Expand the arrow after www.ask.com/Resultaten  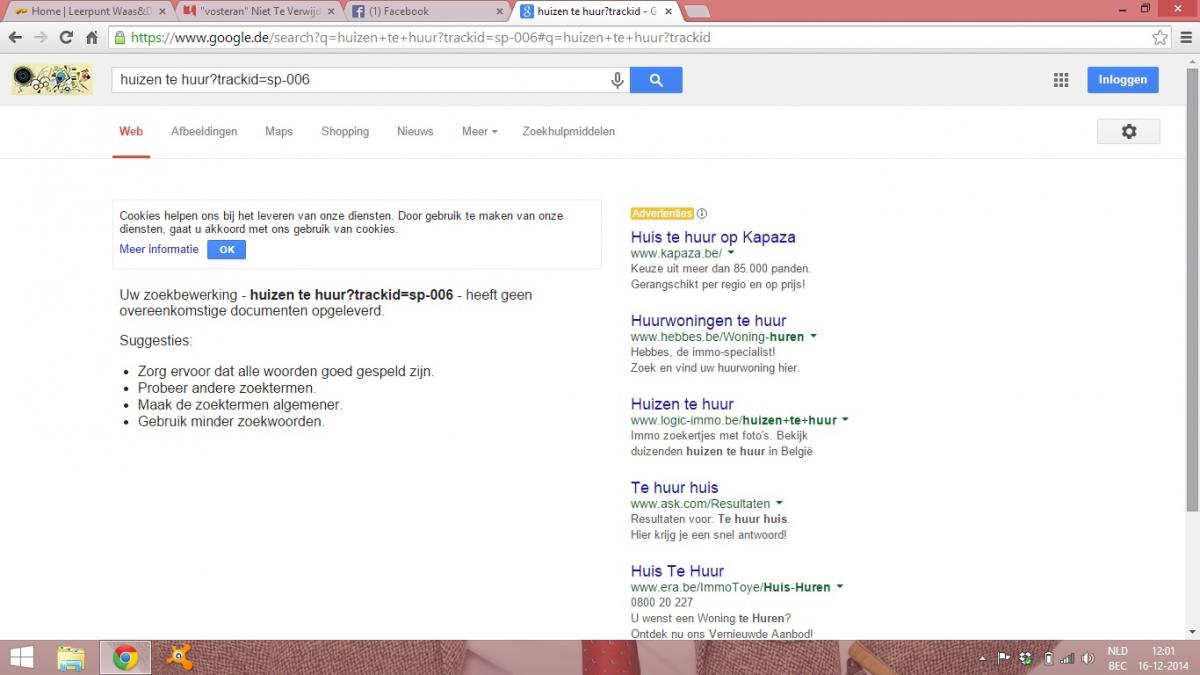click(779, 503)
